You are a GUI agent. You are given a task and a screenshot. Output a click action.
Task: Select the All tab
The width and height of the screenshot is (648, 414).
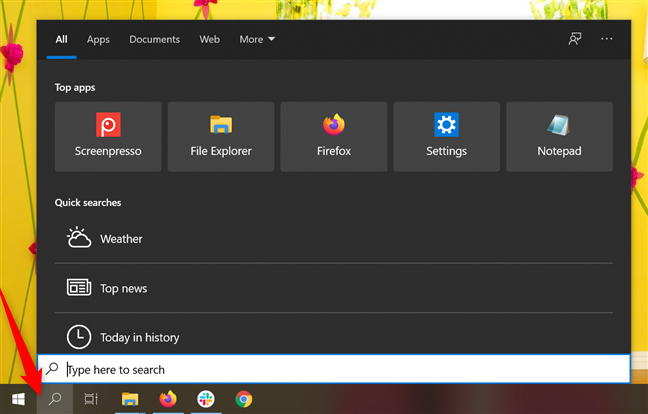[62, 40]
